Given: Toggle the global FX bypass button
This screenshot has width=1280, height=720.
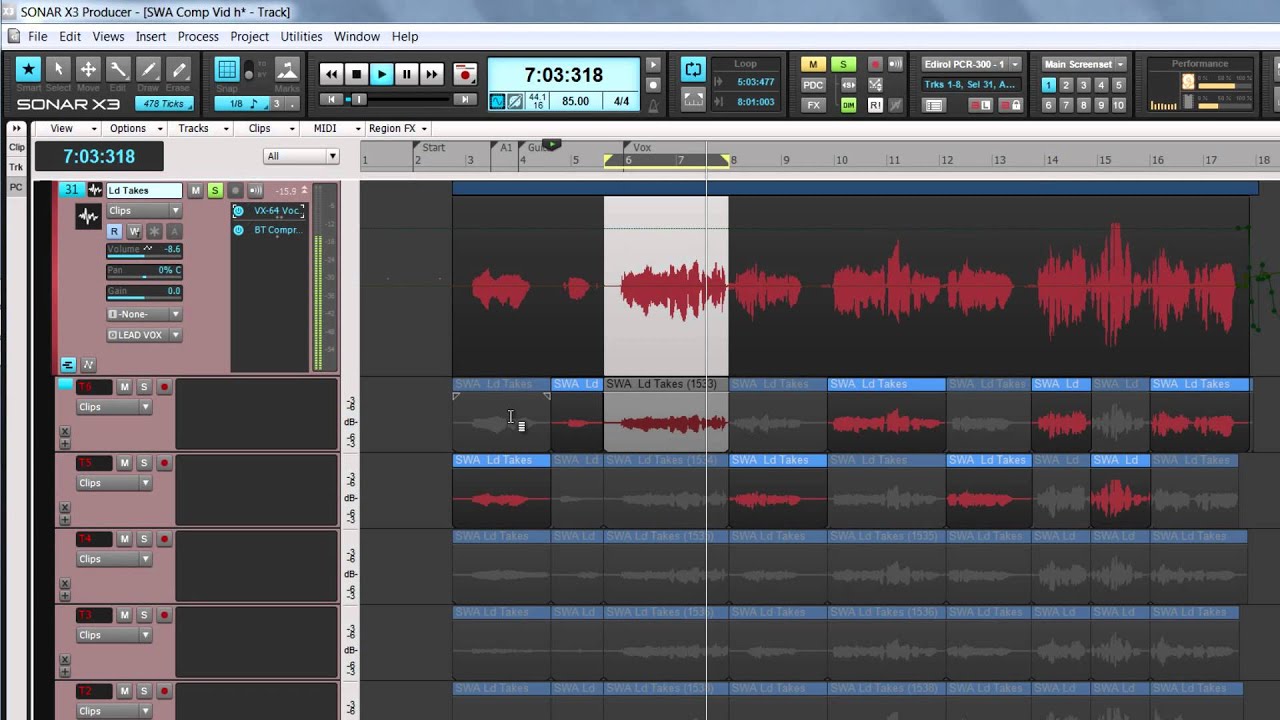Looking at the screenshot, I should [x=813, y=105].
